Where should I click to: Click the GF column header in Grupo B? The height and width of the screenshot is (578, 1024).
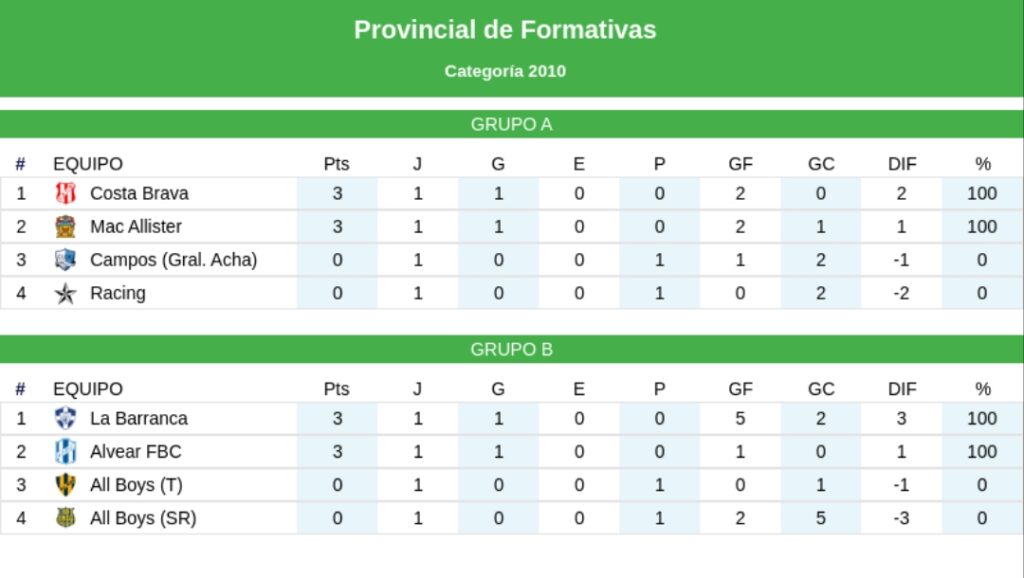tap(741, 389)
